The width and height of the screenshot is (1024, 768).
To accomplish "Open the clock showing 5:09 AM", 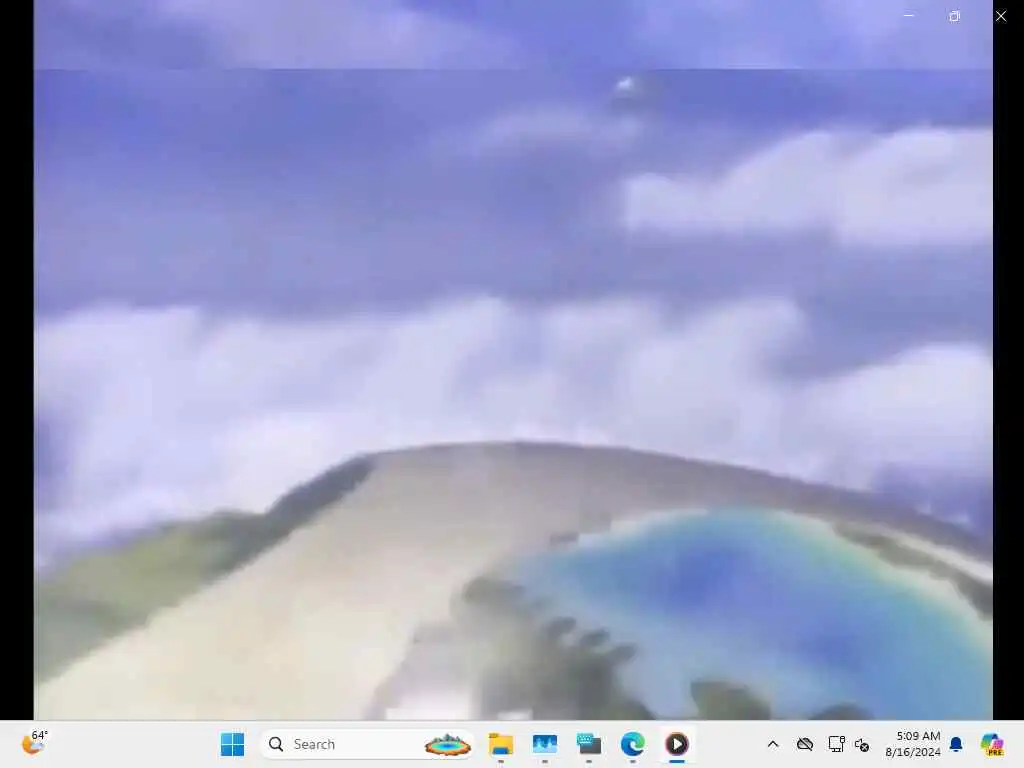I will 912,744.
